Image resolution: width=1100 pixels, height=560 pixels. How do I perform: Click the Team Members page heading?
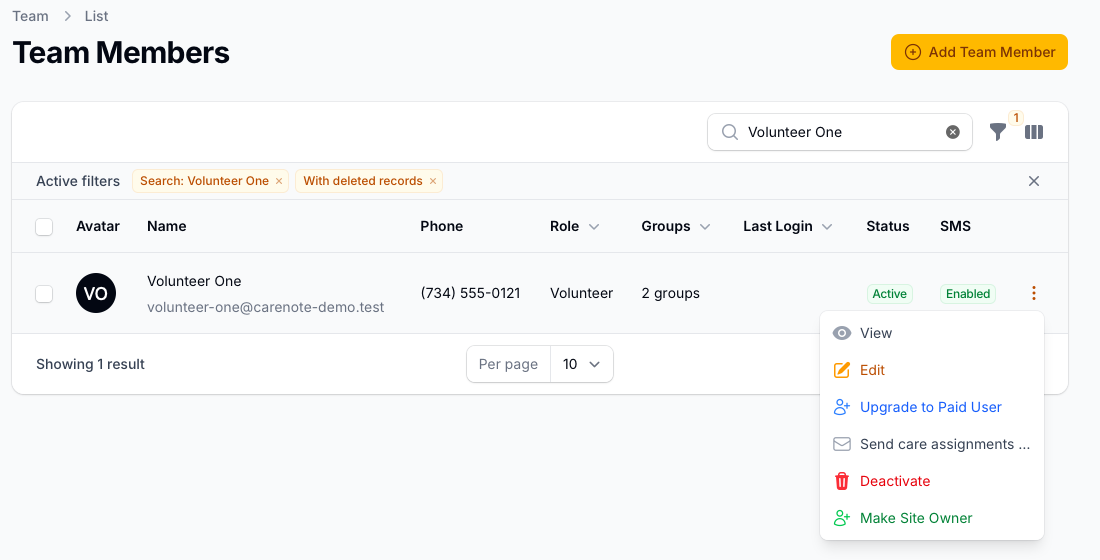tap(121, 53)
